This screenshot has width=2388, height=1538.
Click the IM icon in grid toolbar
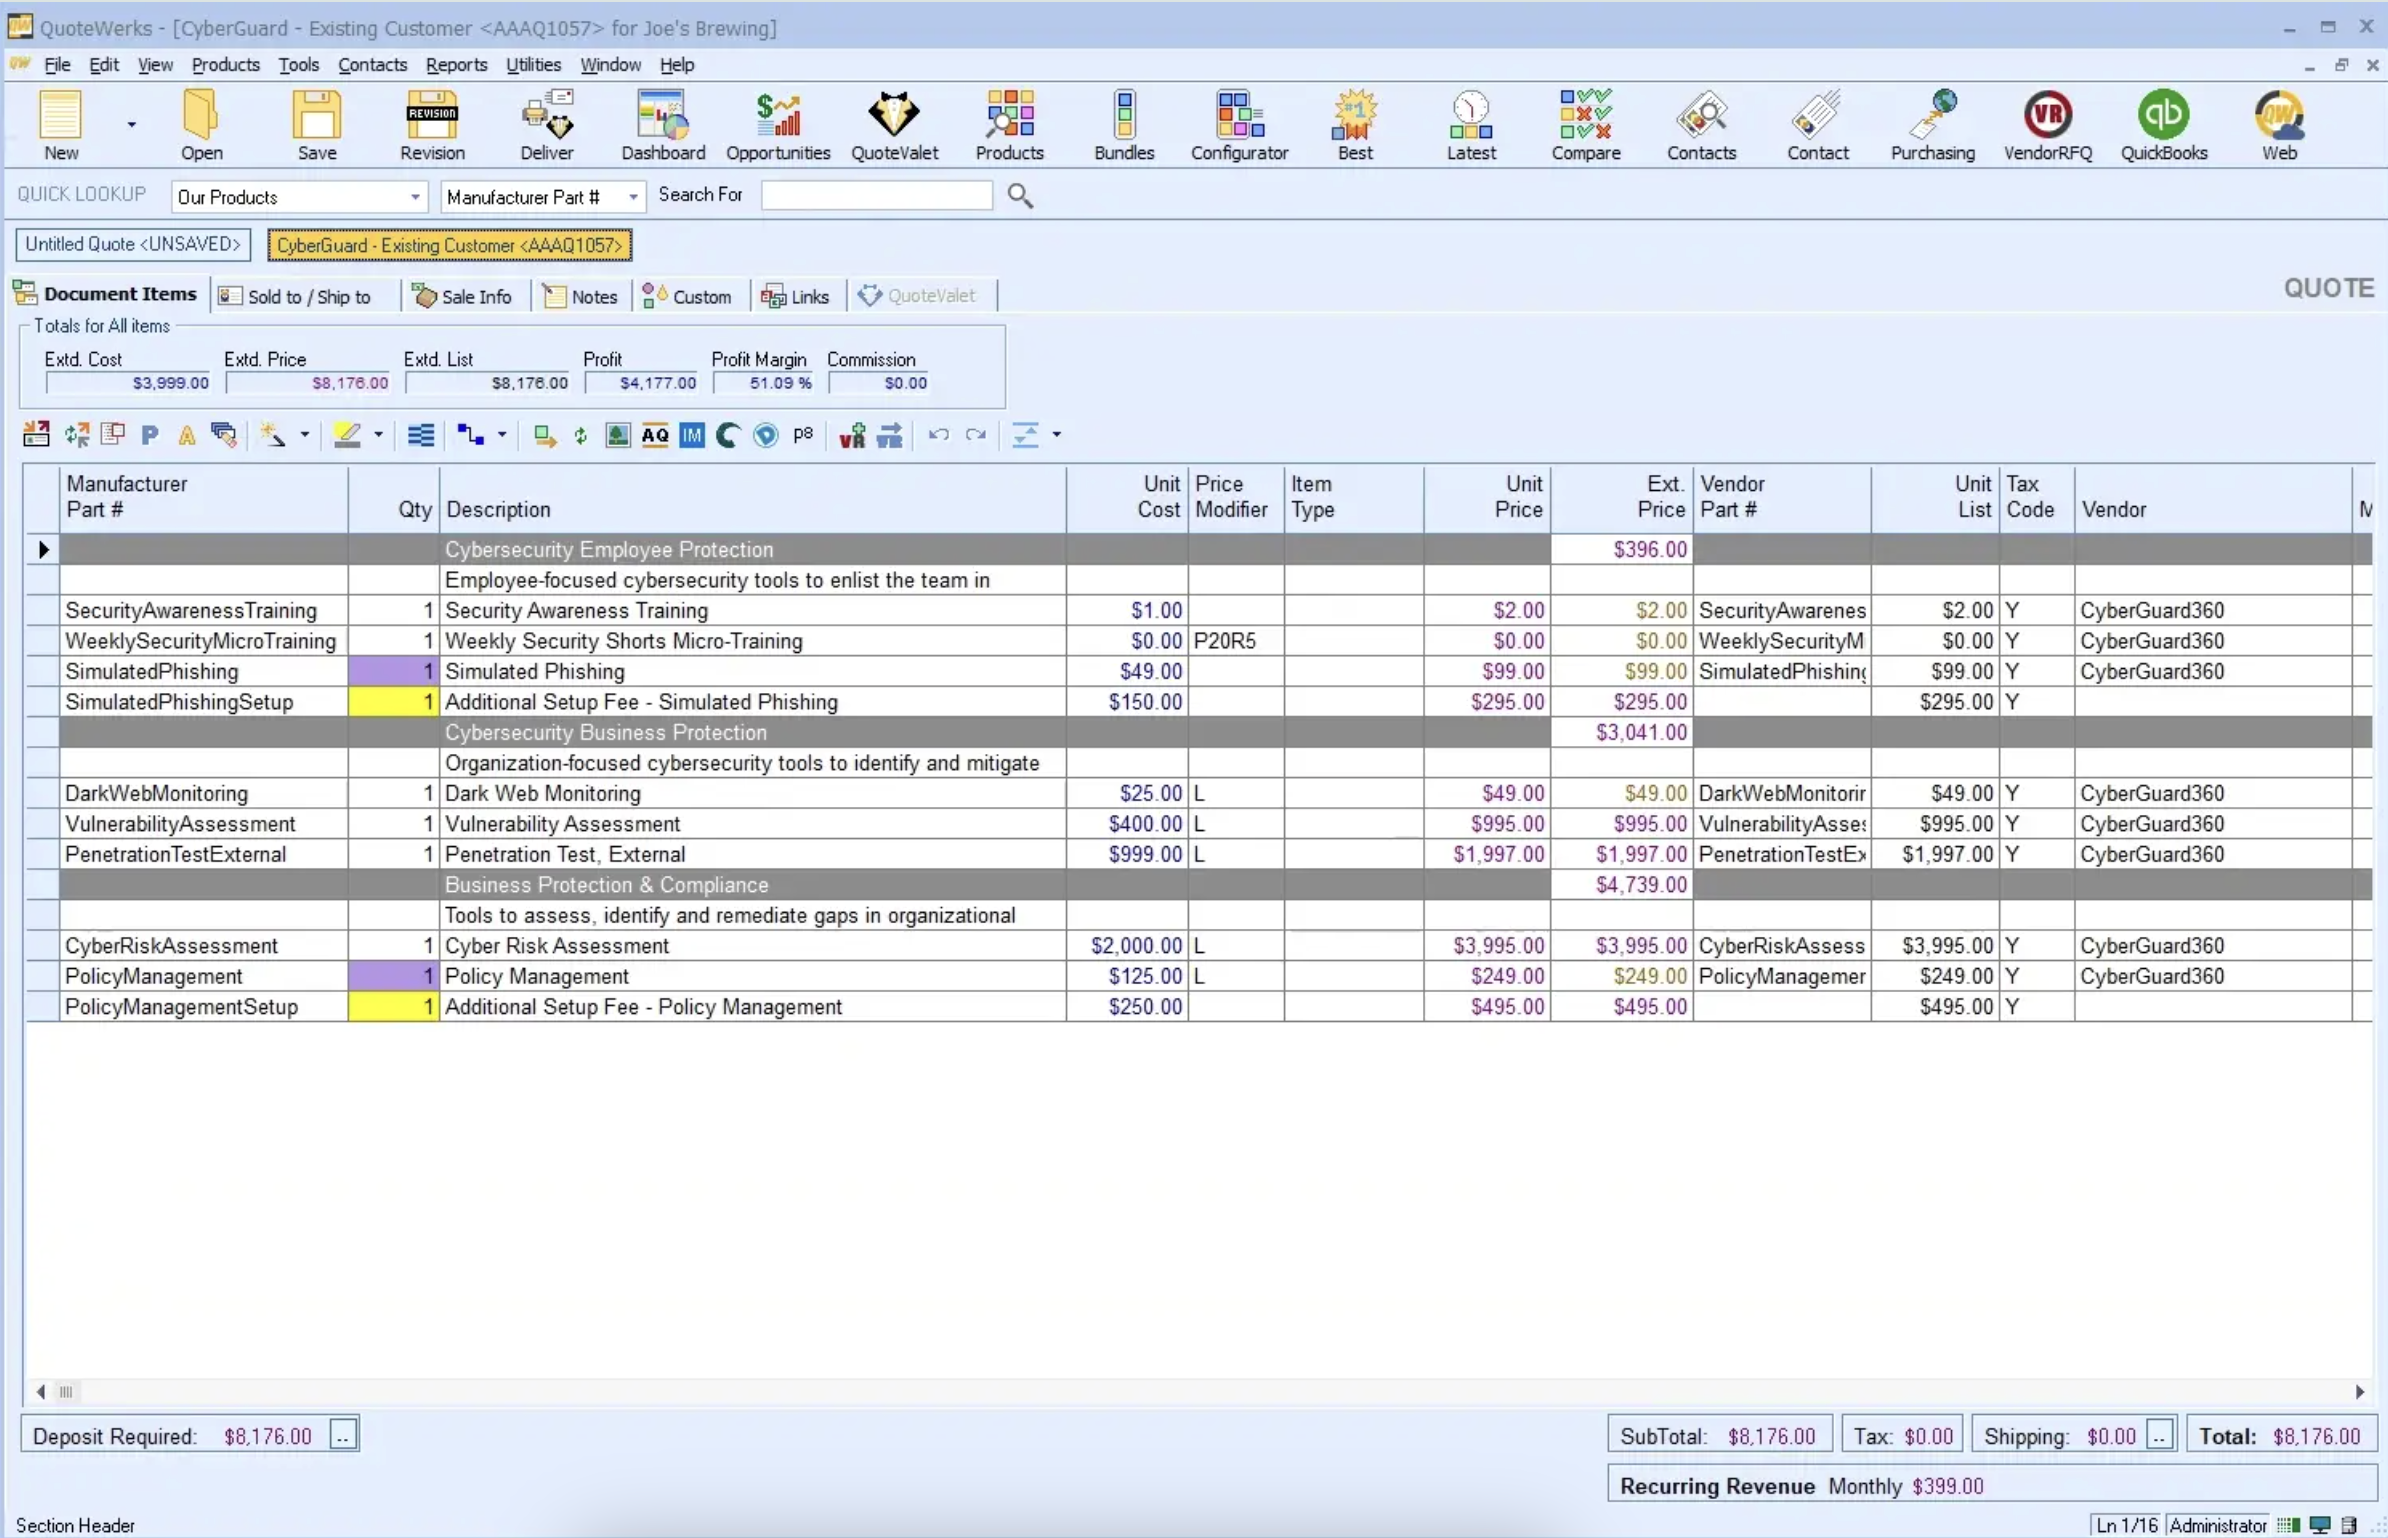692,435
